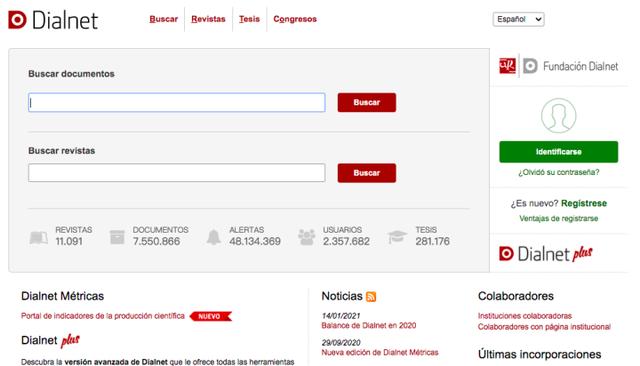
Task: Click the Últimas incorporaciones heading
Action: [539, 354]
